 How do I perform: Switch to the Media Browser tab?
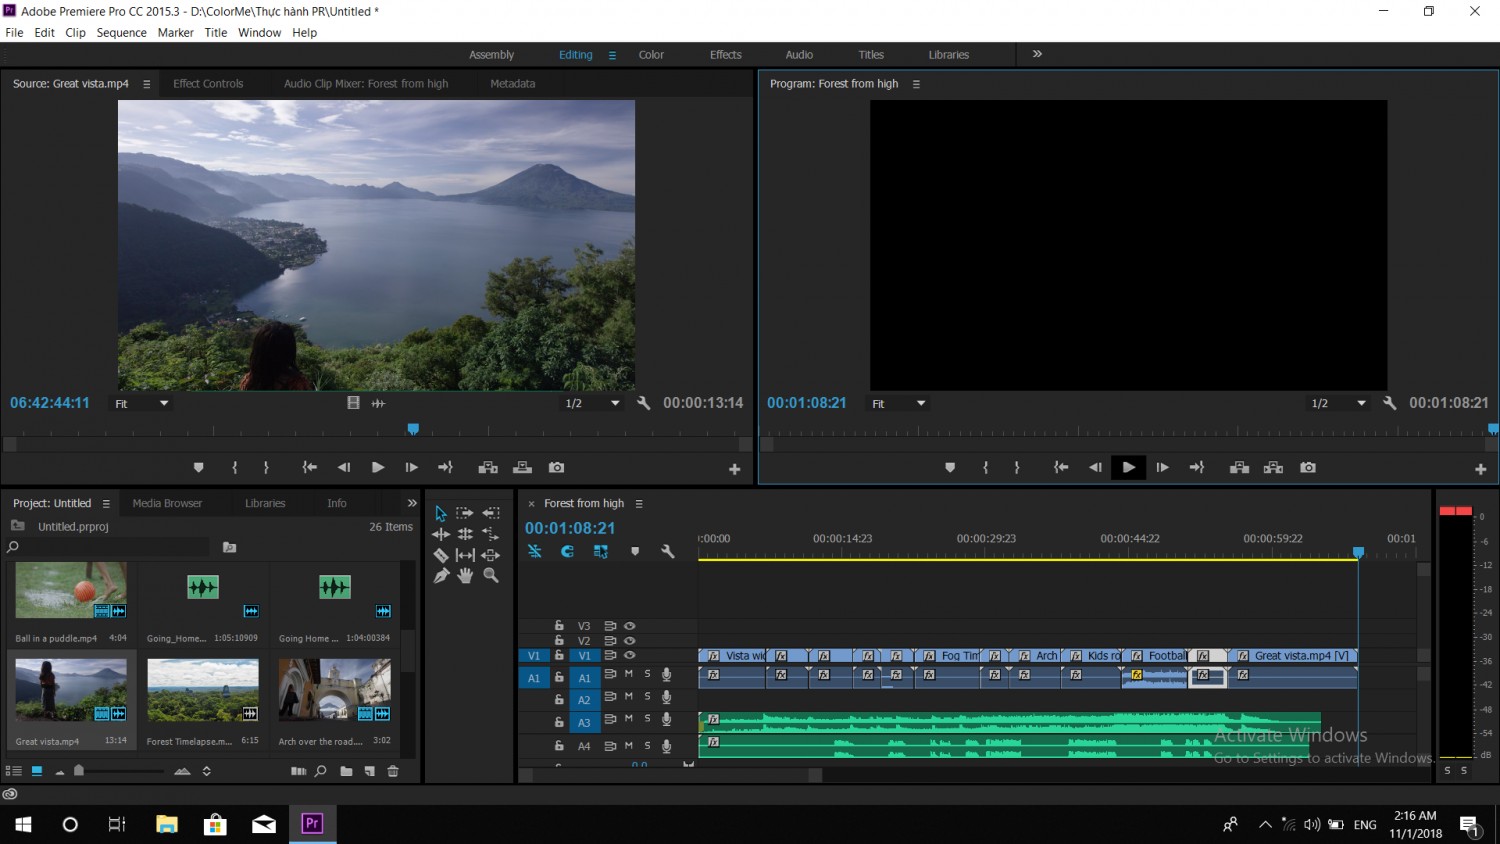pos(167,504)
